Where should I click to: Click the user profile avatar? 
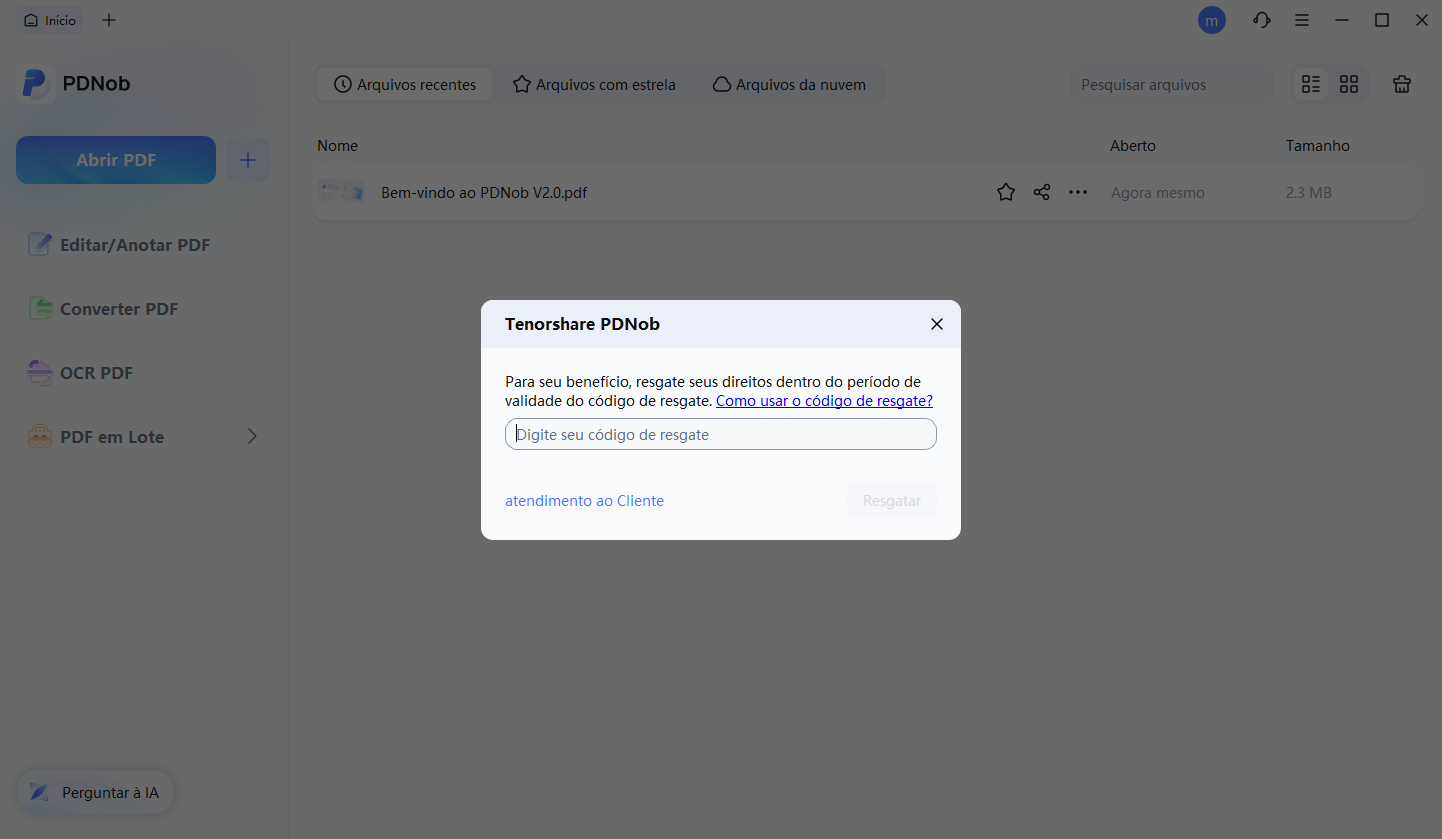pyautogui.click(x=1212, y=20)
